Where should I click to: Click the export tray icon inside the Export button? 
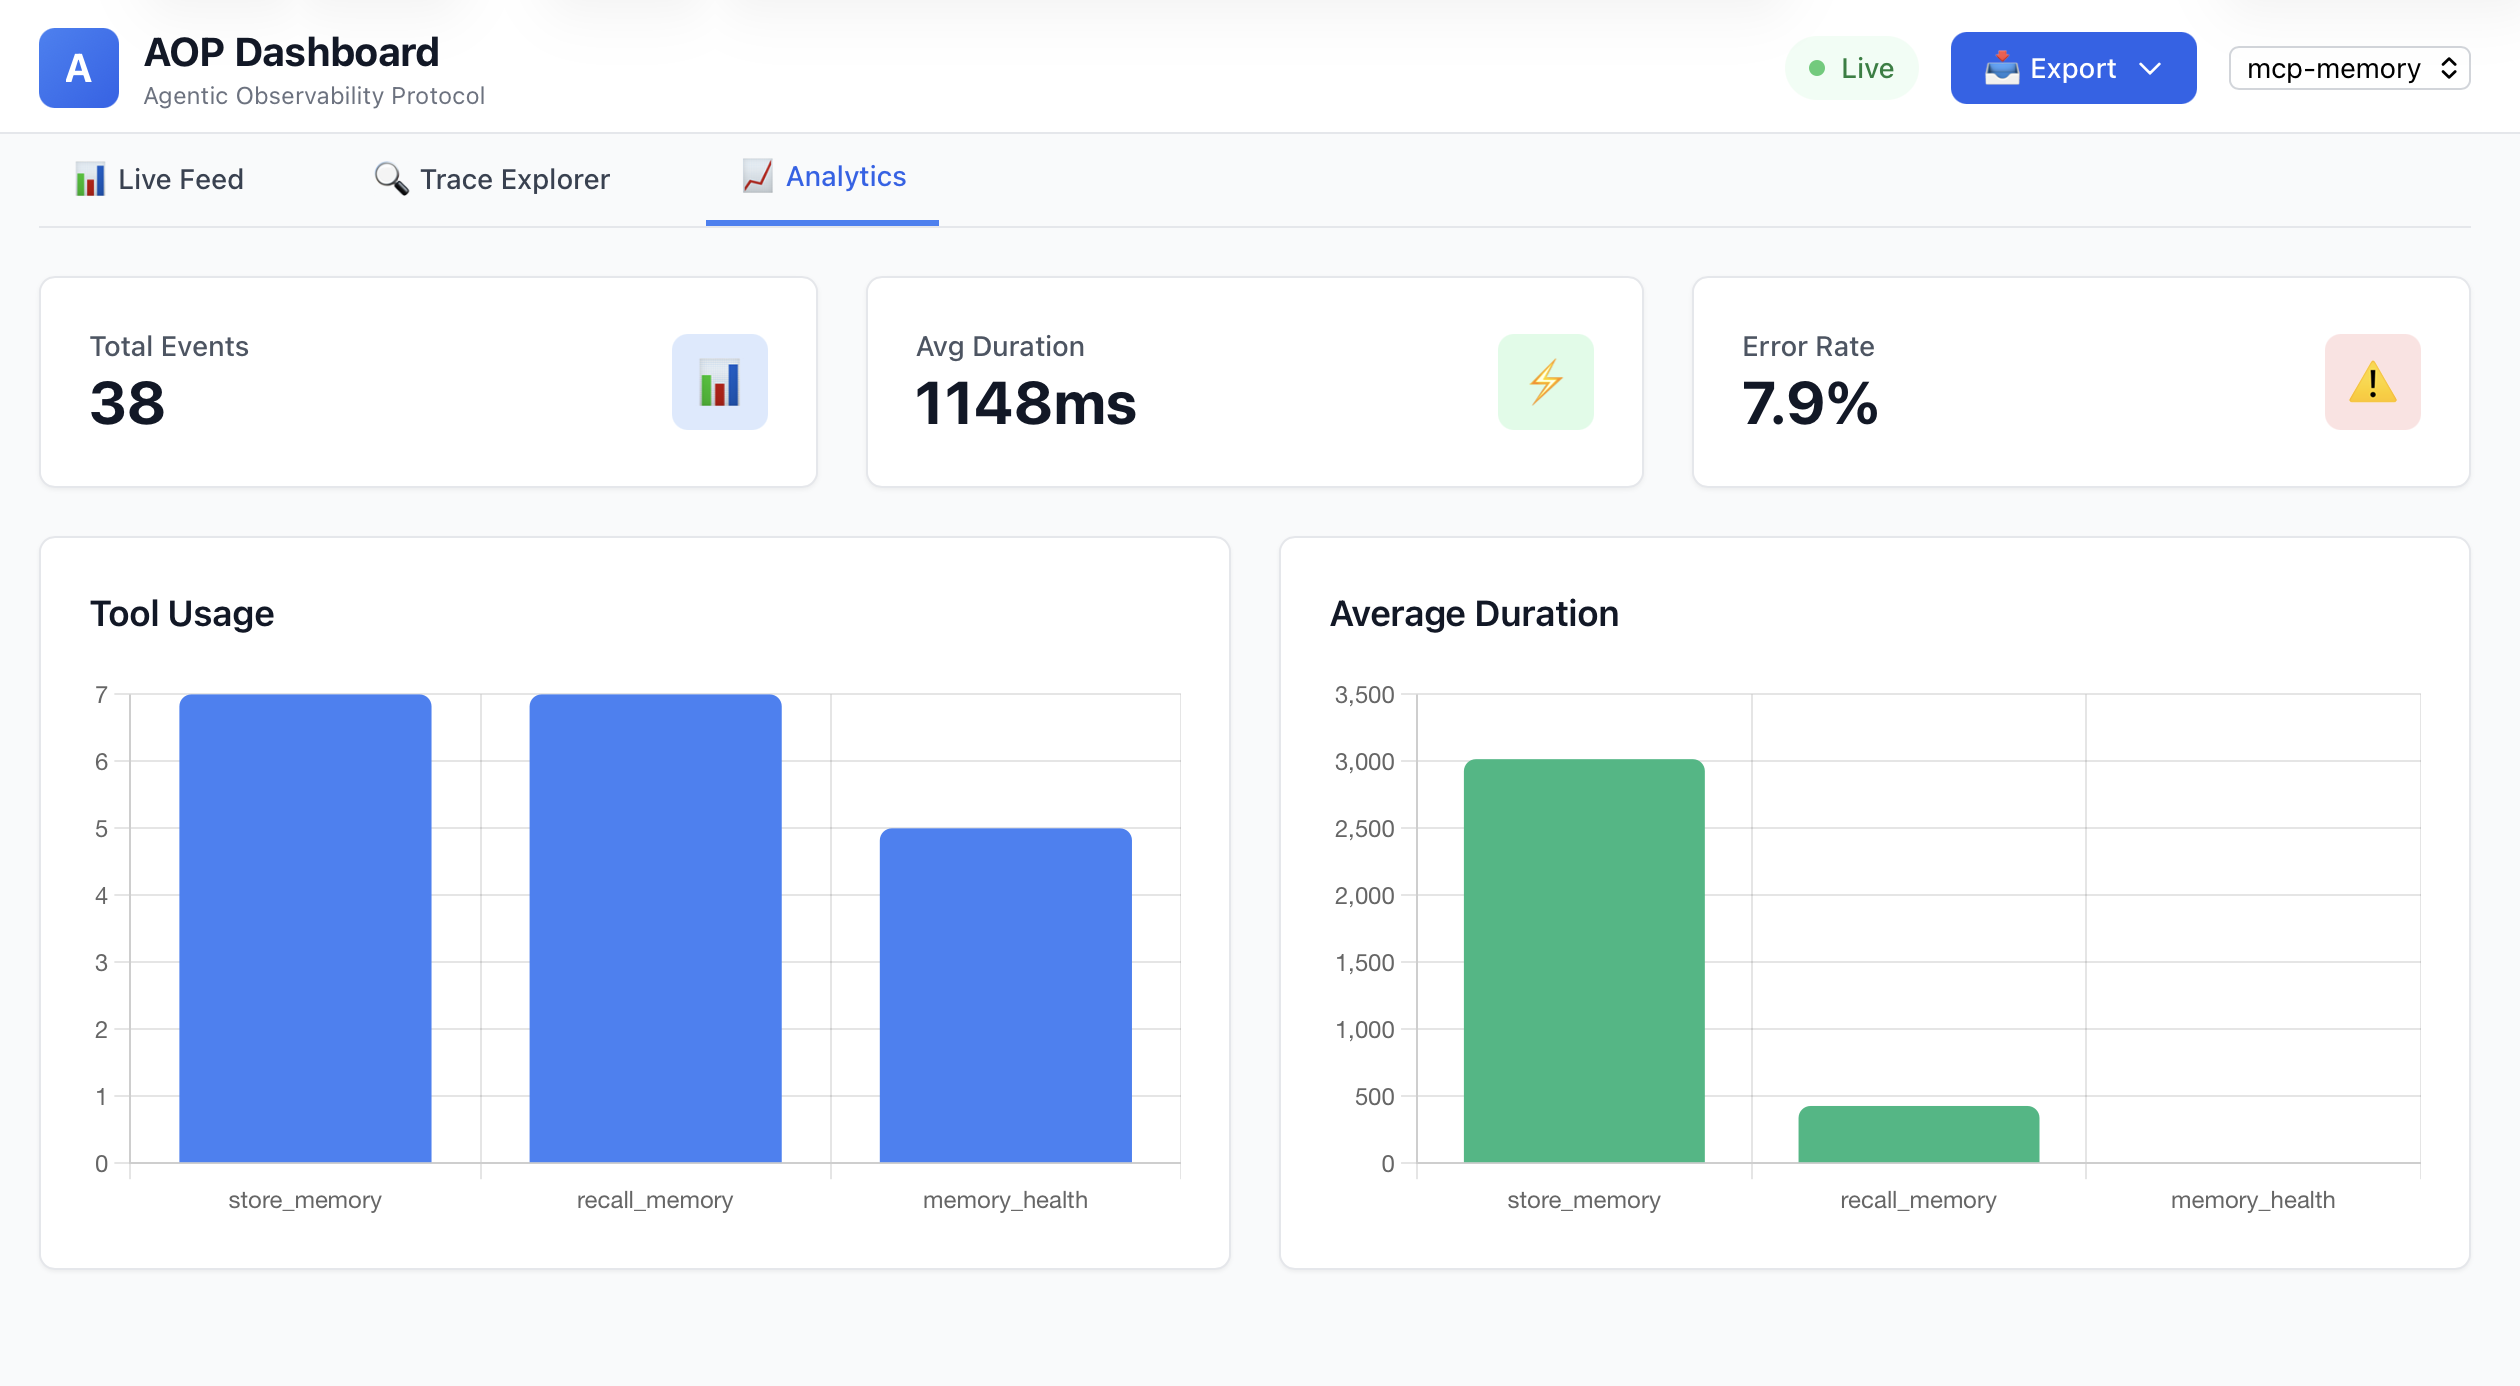tap(2003, 67)
